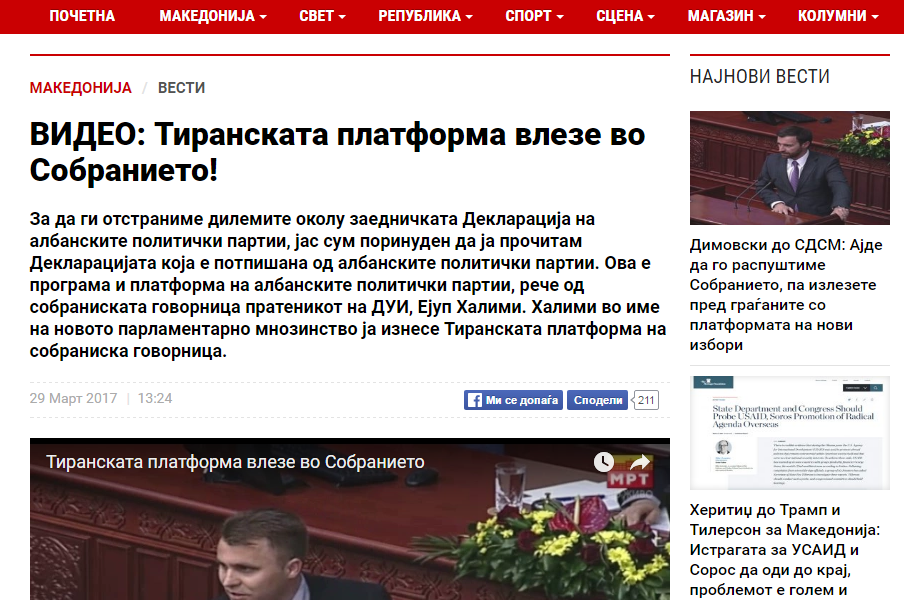
Task: Click the Сподели Facebook share button
Action: pos(597,400)
